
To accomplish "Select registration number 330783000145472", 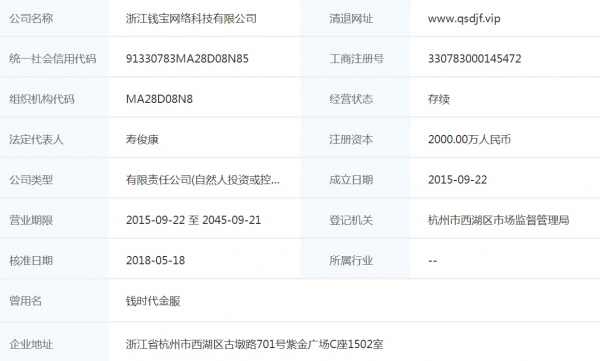I will 474,59.
